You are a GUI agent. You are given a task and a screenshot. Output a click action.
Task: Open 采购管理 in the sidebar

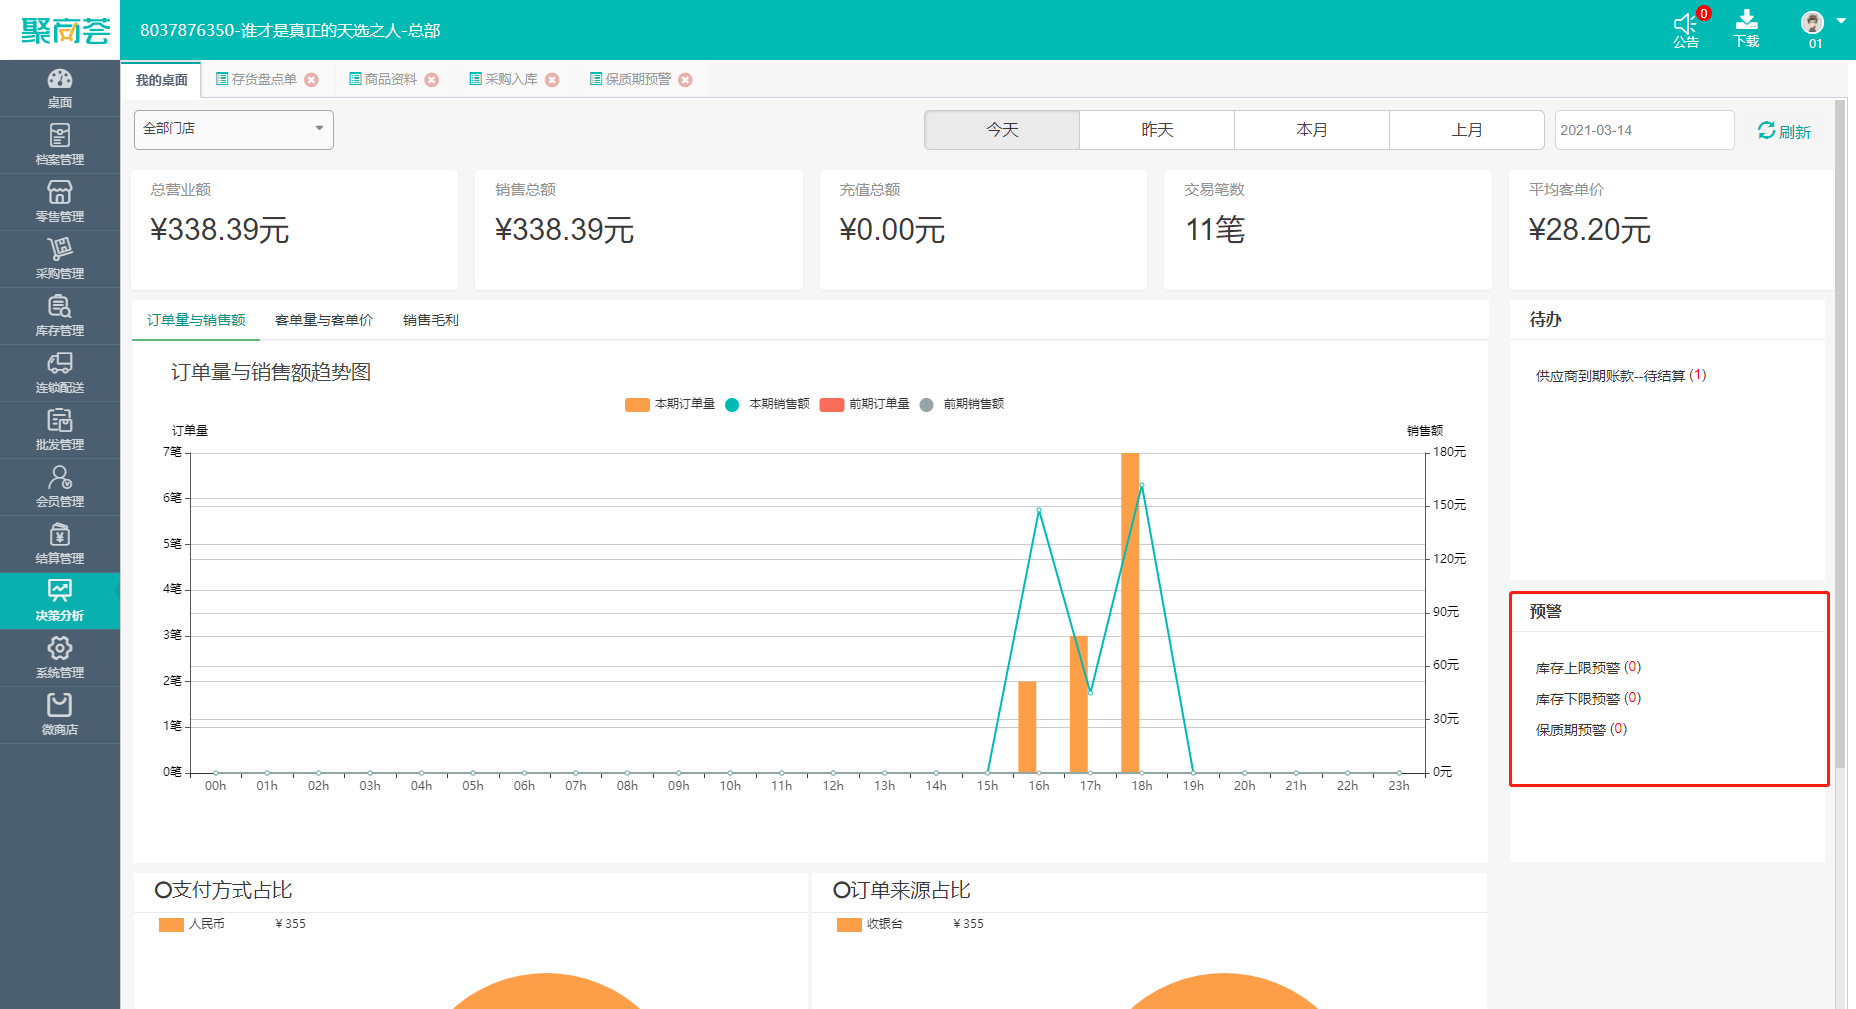pyautogui.click(x=60, y=259)
